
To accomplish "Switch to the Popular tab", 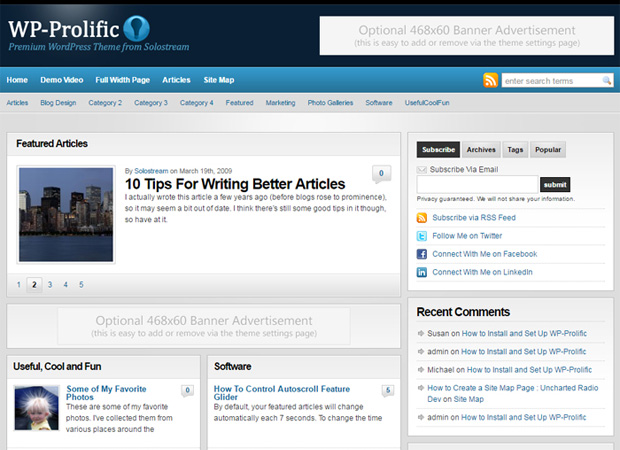I will 548,149.
